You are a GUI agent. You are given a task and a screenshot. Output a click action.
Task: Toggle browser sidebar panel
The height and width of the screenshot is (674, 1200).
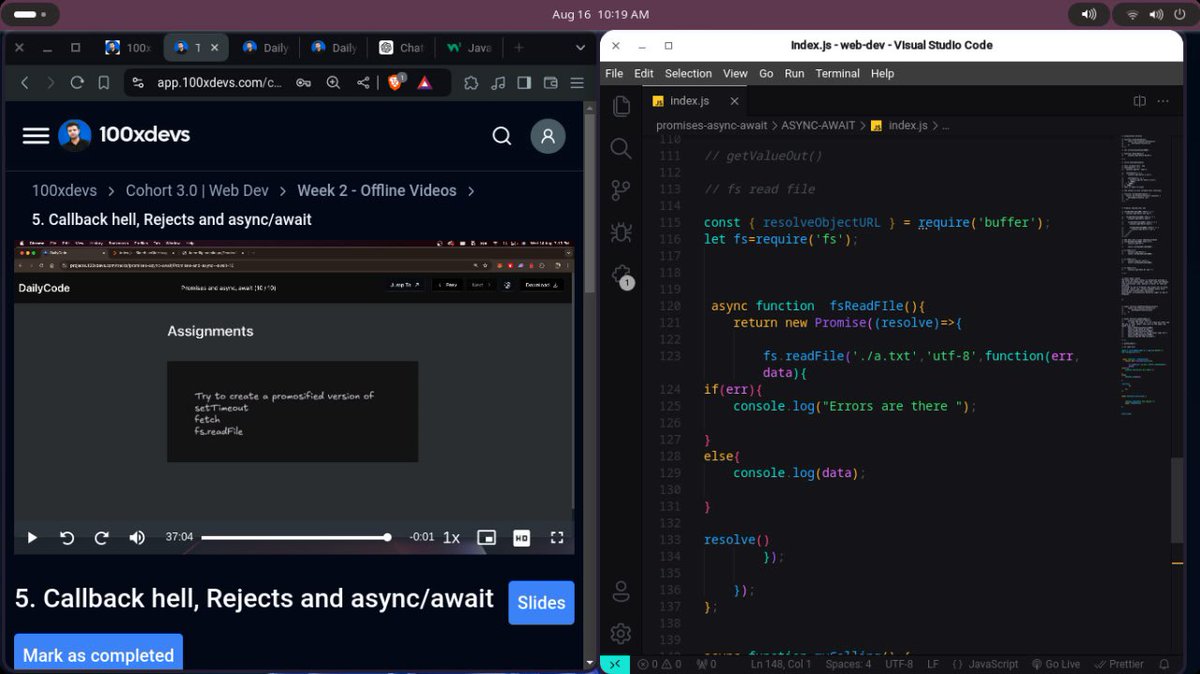pyautogui.click(x=524, y=83)
